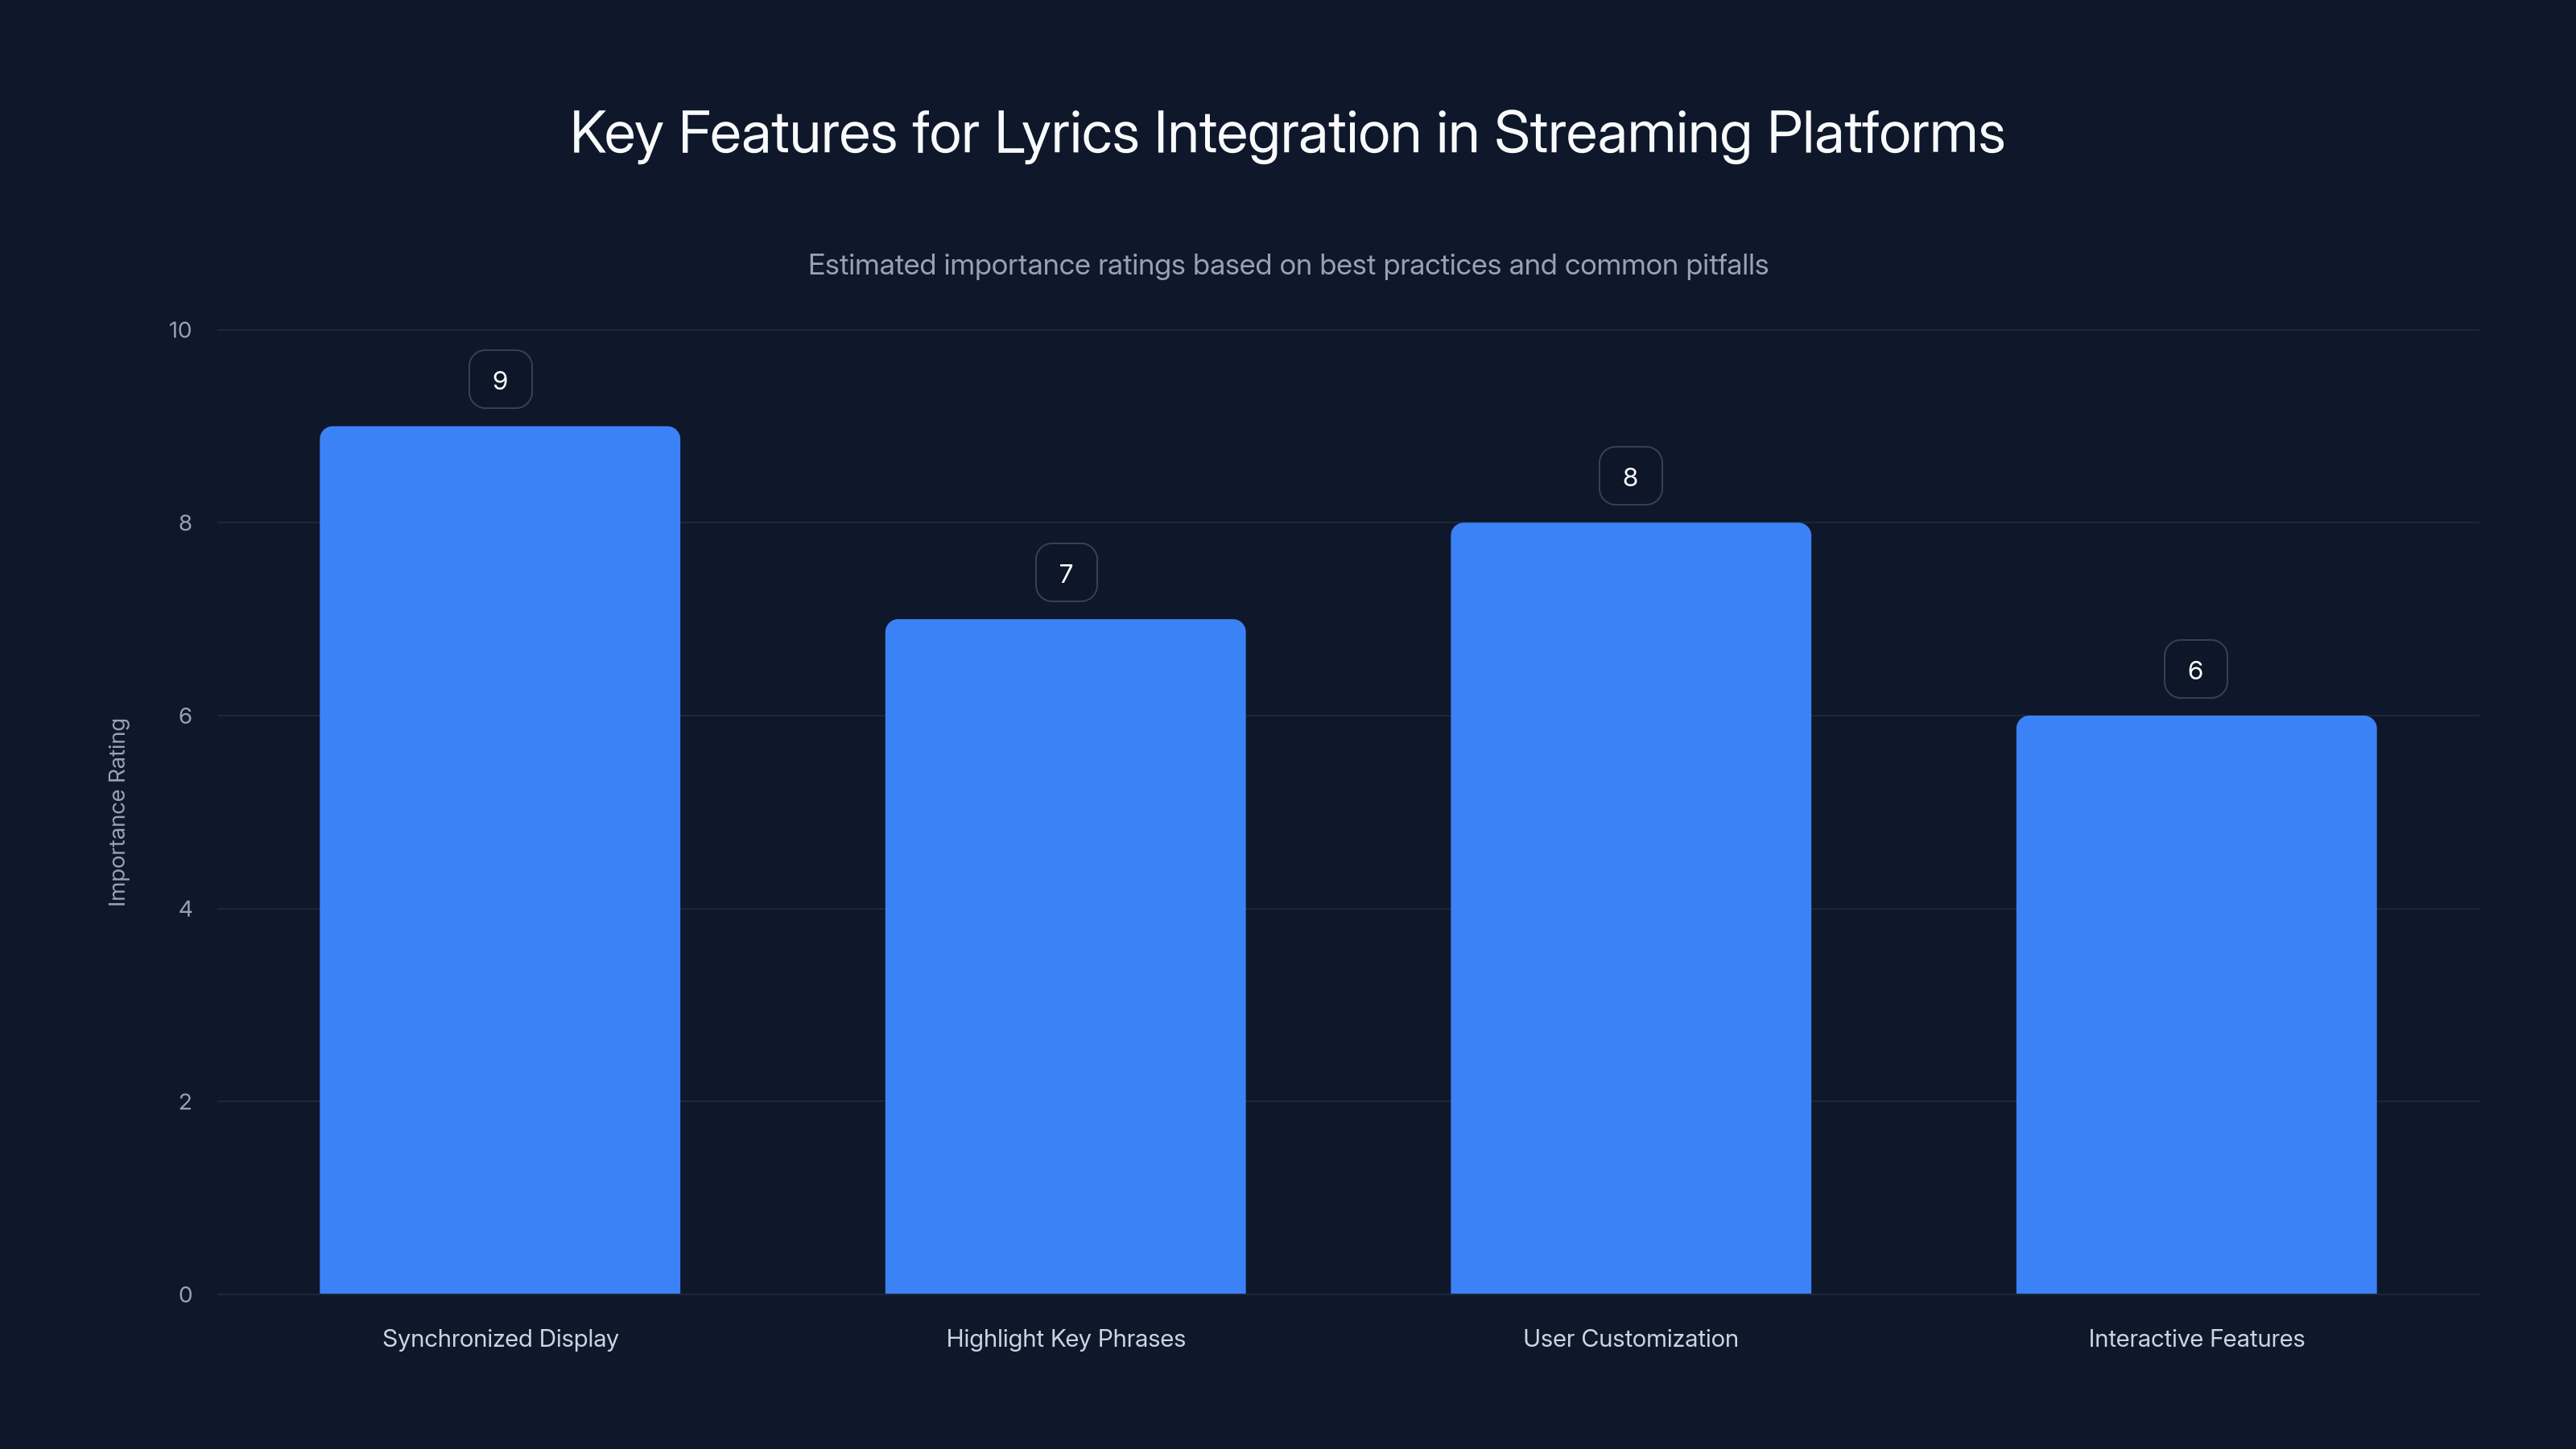The image size is (2576, 1449).
Task: Click the y-axis tick label 4
Action: [x=185, y=909]
